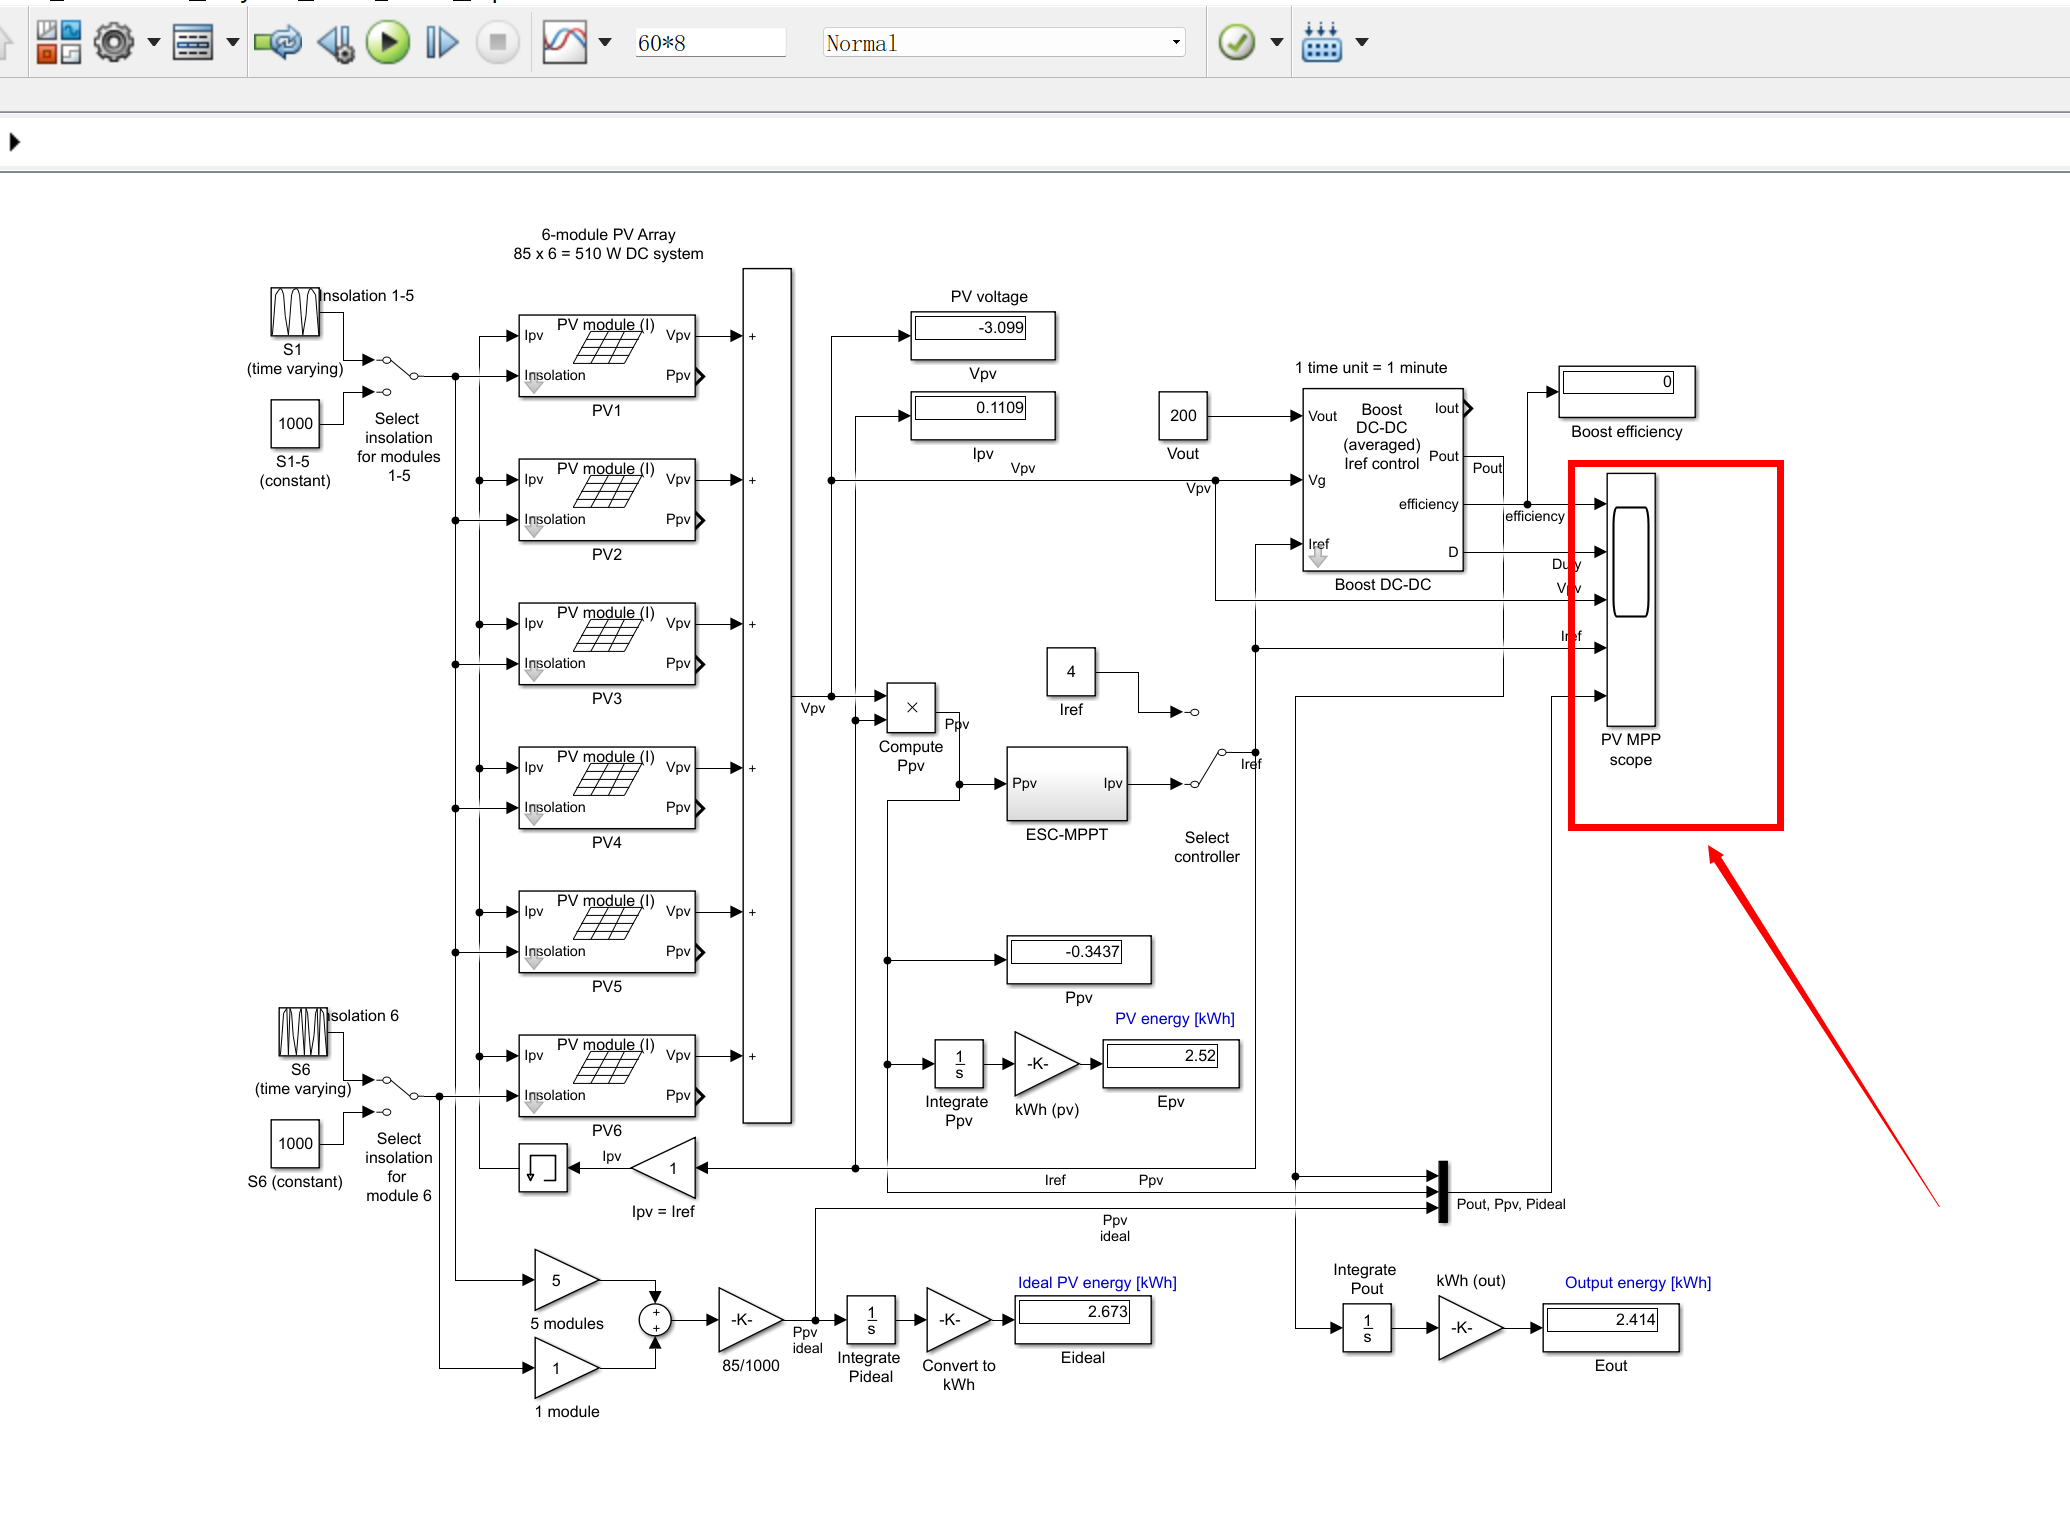This screenshot has height=1518, width=2070.
Task: Click the Stop simulation button
Action: pos(497,42)
